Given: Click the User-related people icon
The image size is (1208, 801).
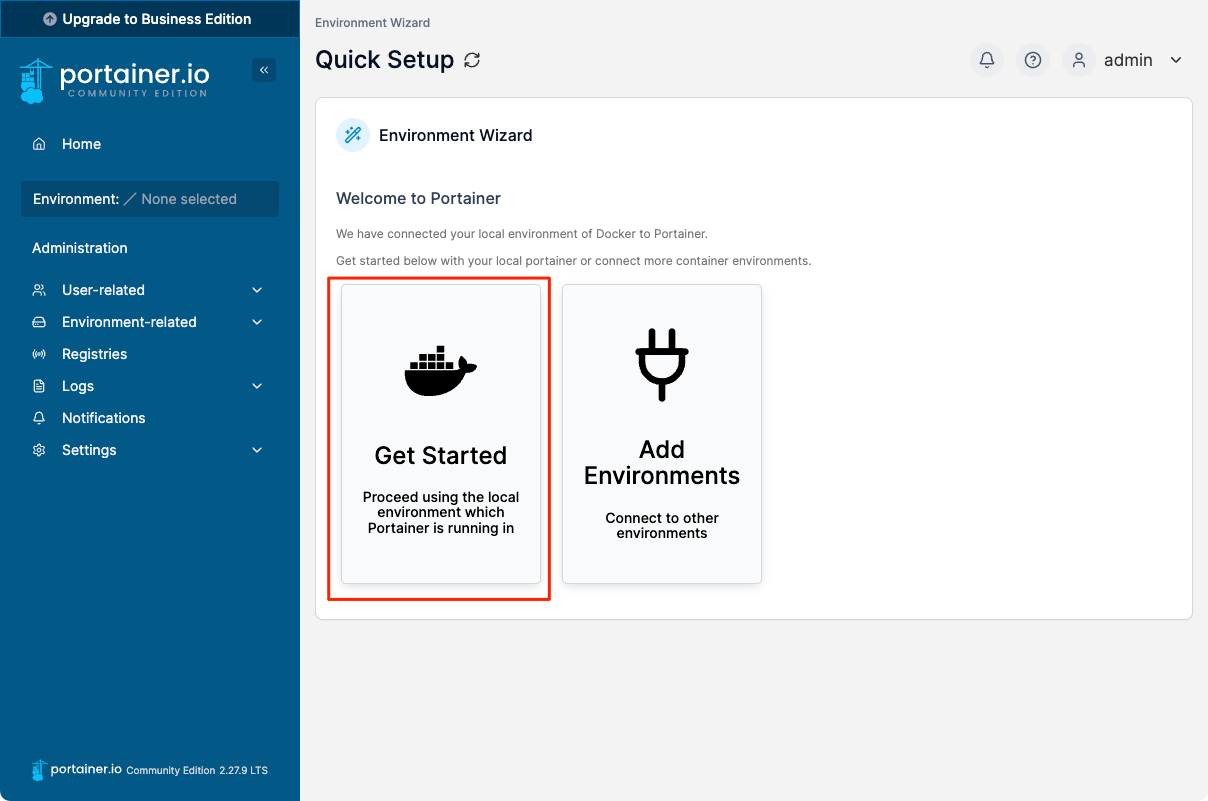Looking at the screenshot, I should tap(39, 290).
